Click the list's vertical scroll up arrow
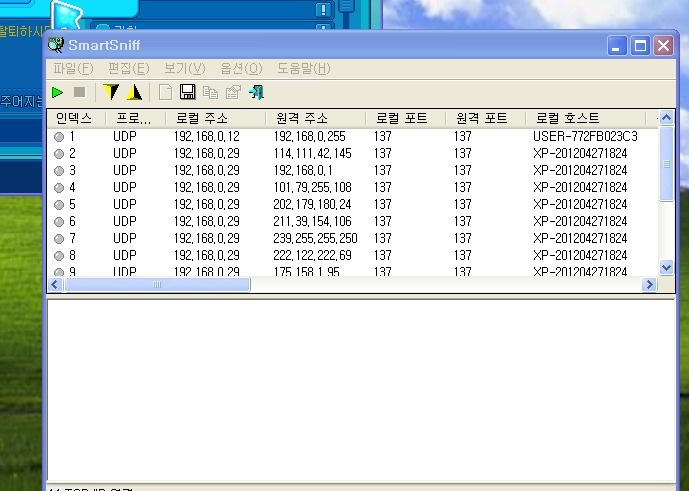 tap(667, 118)
